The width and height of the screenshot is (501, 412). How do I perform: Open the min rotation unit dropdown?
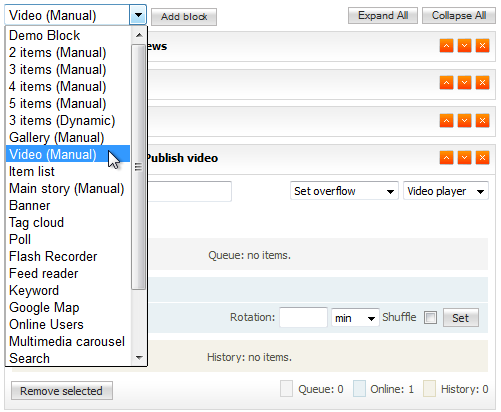(355, 318)
